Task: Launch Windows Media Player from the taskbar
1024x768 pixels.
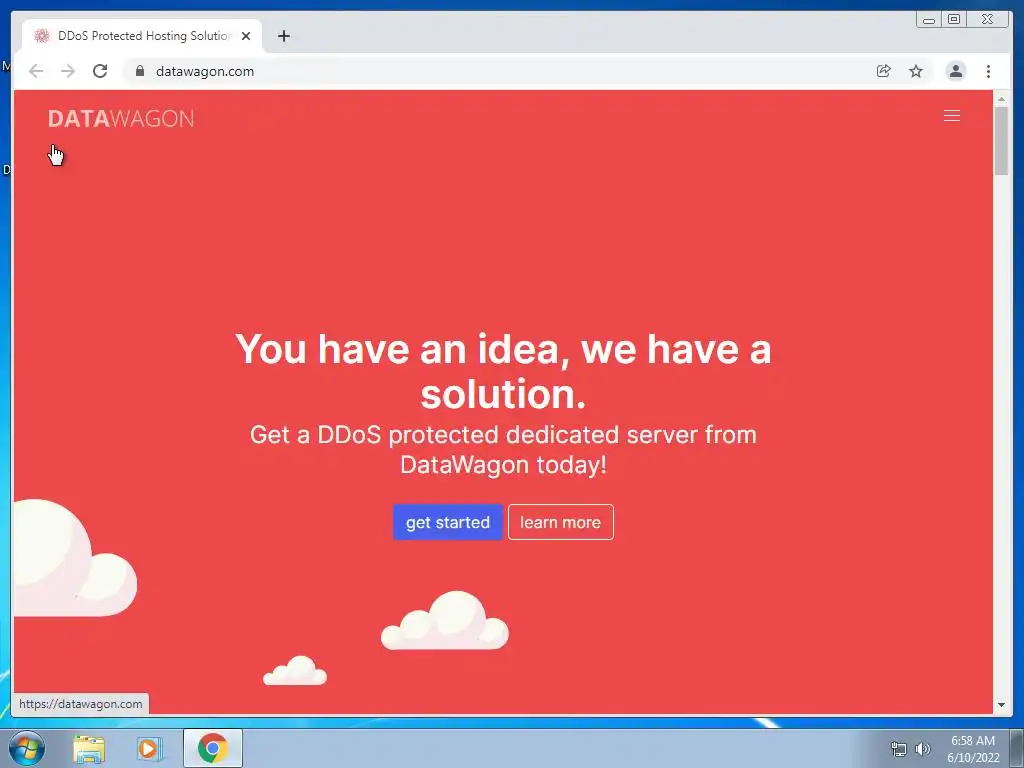Action: (150, 748)
